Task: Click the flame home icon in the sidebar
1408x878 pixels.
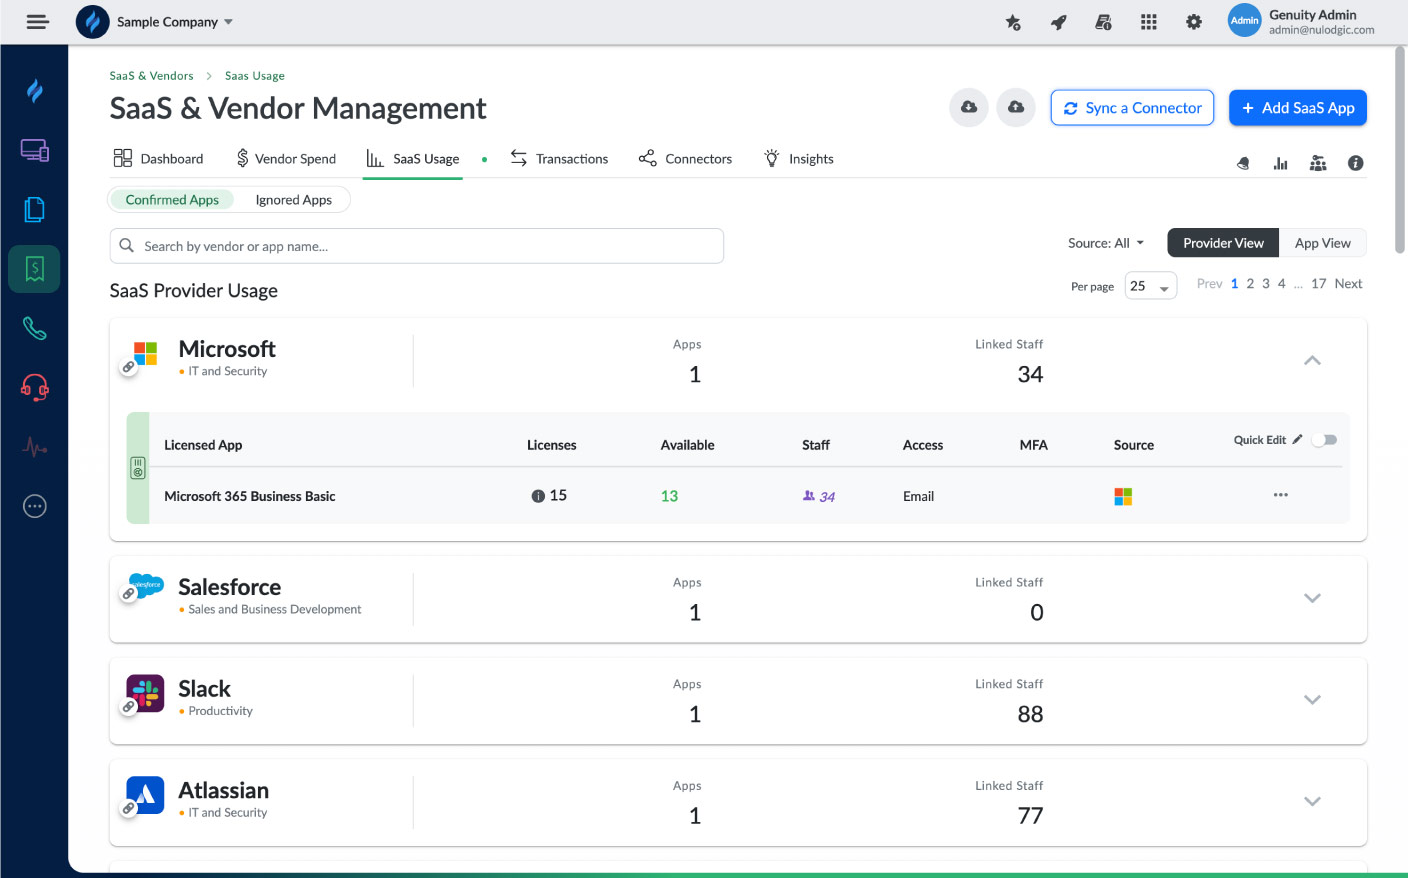Action: (35, 91)
